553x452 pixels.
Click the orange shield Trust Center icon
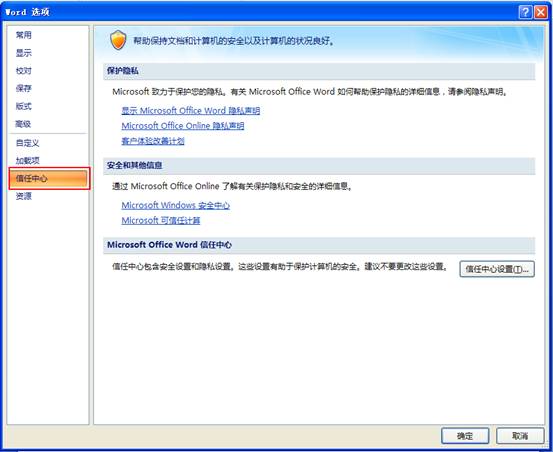(118, 40)
